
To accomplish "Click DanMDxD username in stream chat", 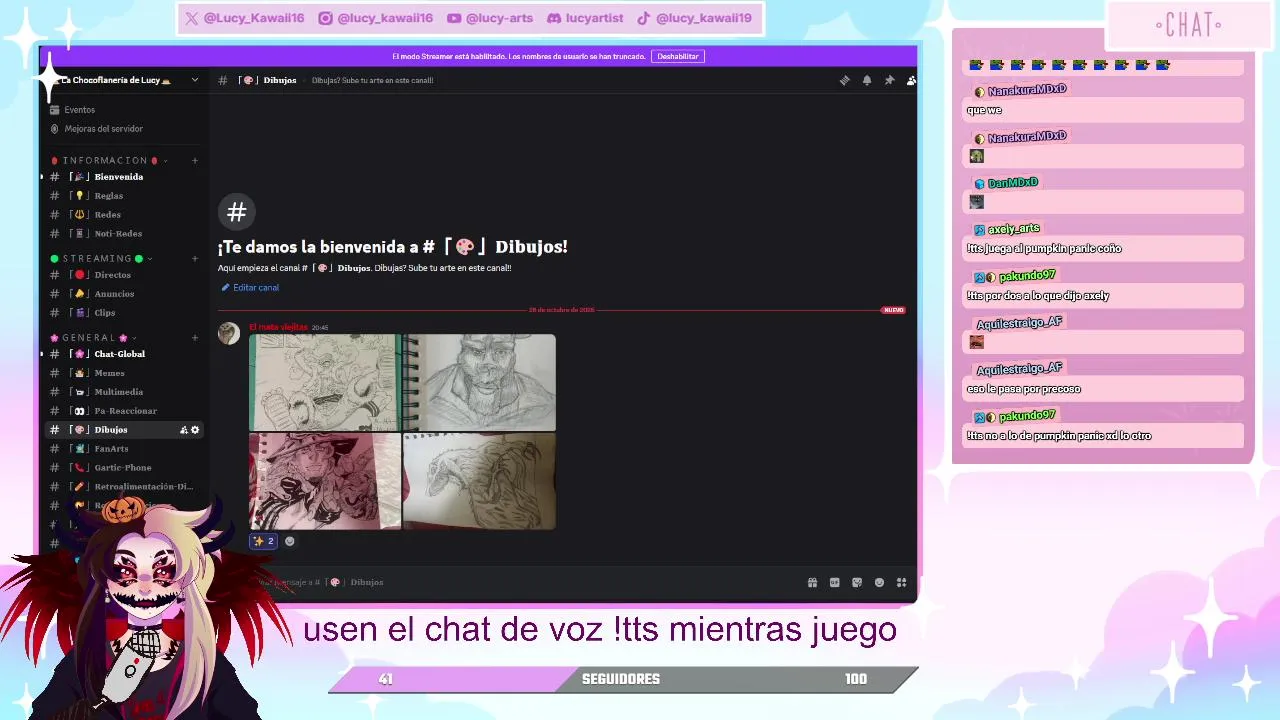I will [1013, 183].
